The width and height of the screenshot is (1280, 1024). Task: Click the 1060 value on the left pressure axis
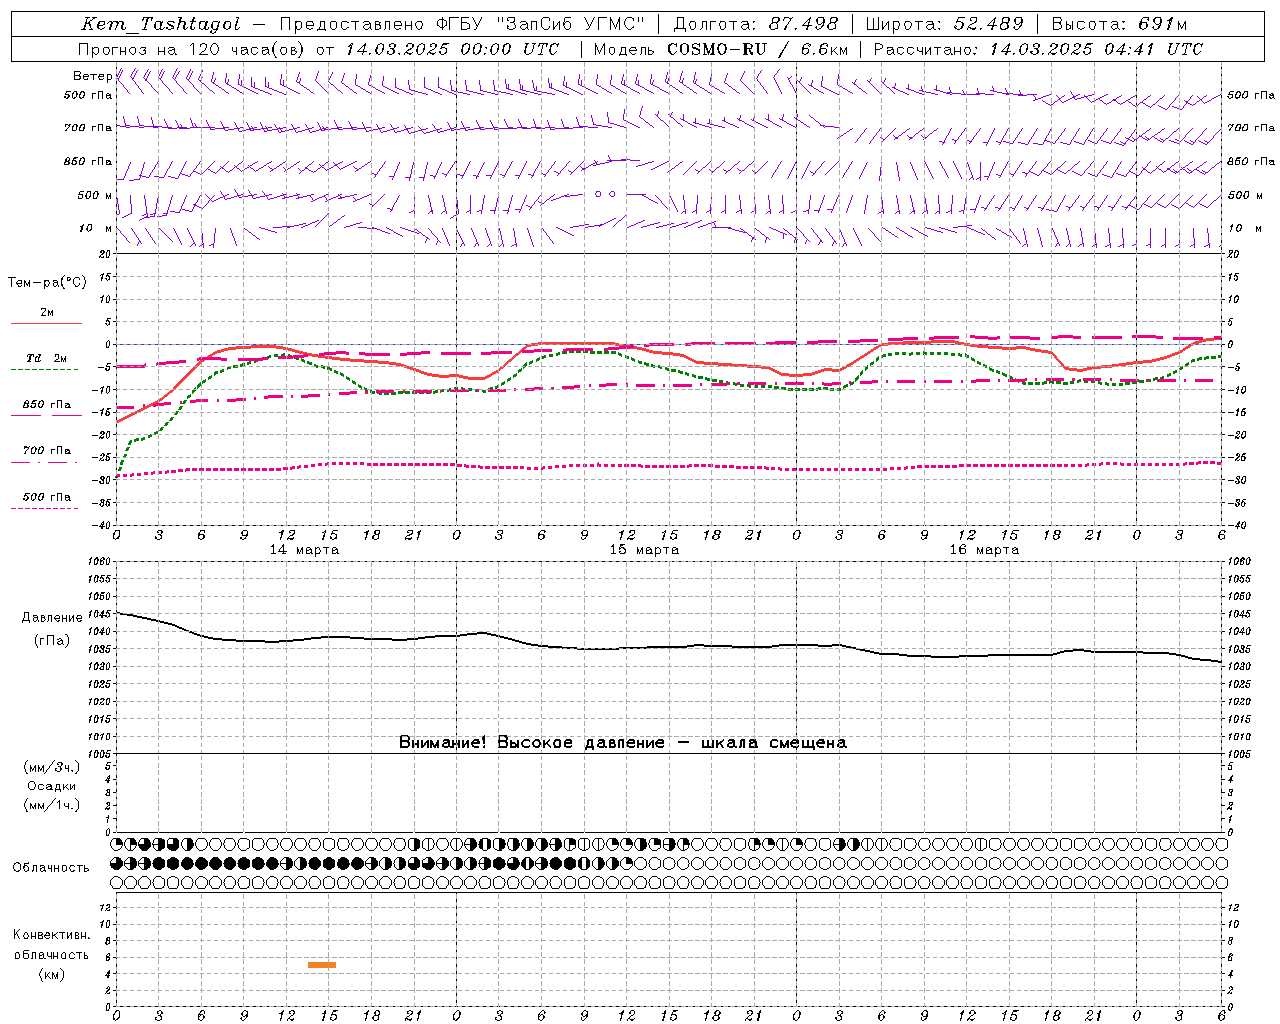[x=99, y=562]
